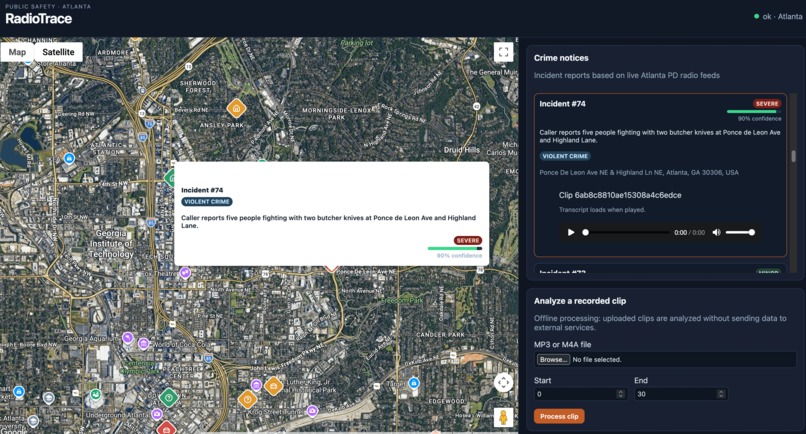Select the Incident #74 heading in the sidebar
This screenshot has height=434, width=806.
(562, 103)
